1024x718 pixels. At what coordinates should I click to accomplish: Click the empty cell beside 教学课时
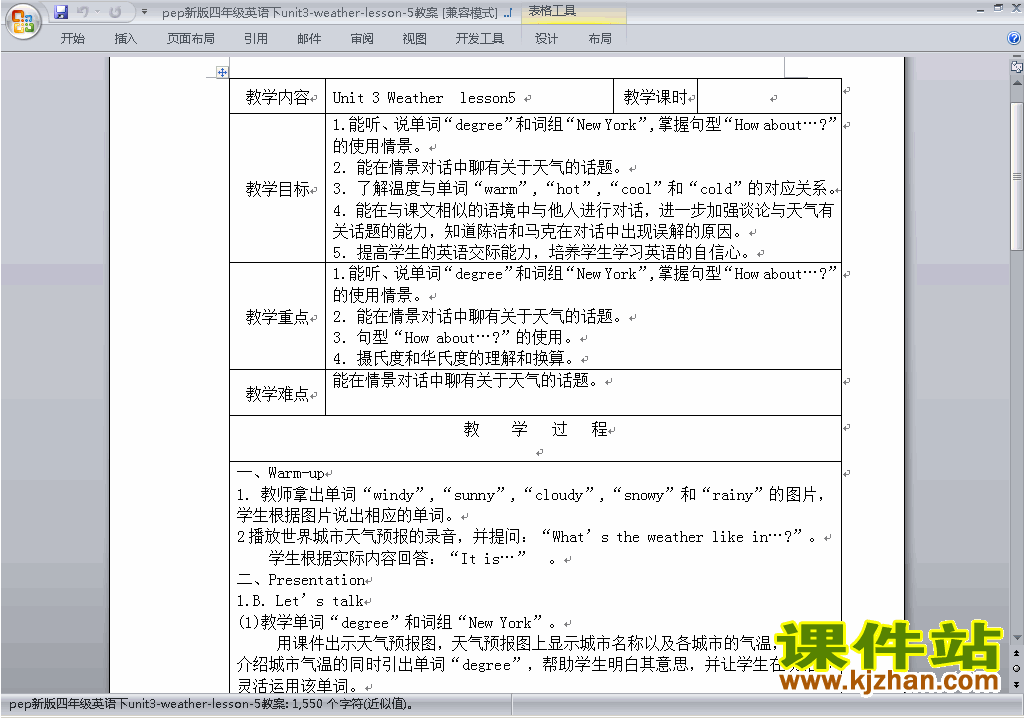769,97
